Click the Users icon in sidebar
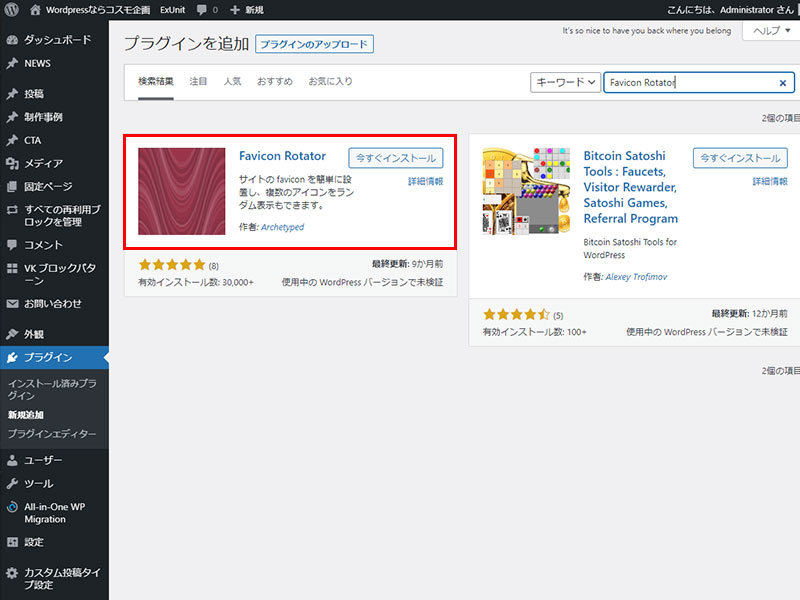The width and height of the screenshot is (800, 600). 12,460
